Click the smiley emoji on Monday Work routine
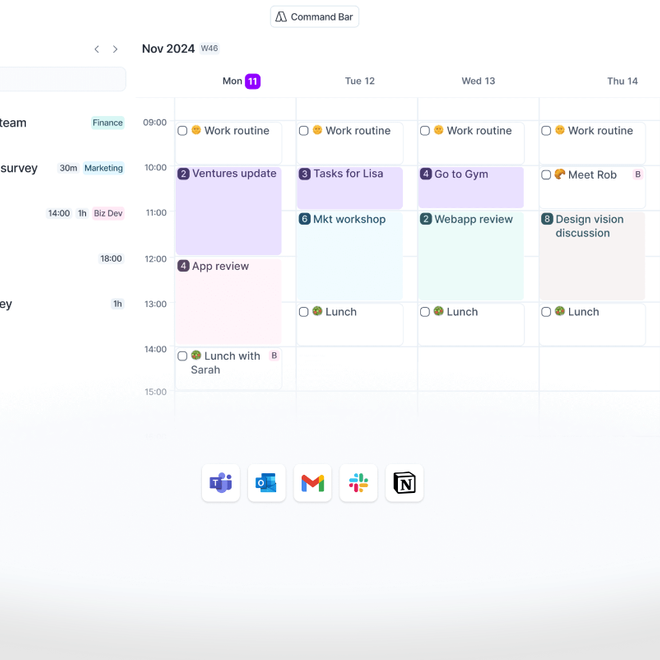Screen dimensions: 660x660 point(196,130)
